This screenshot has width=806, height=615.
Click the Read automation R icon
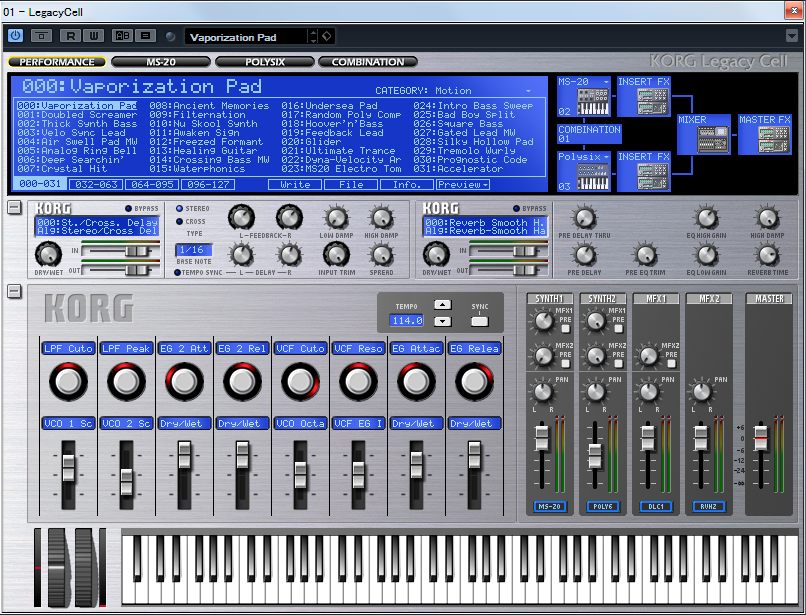point(70,35)
